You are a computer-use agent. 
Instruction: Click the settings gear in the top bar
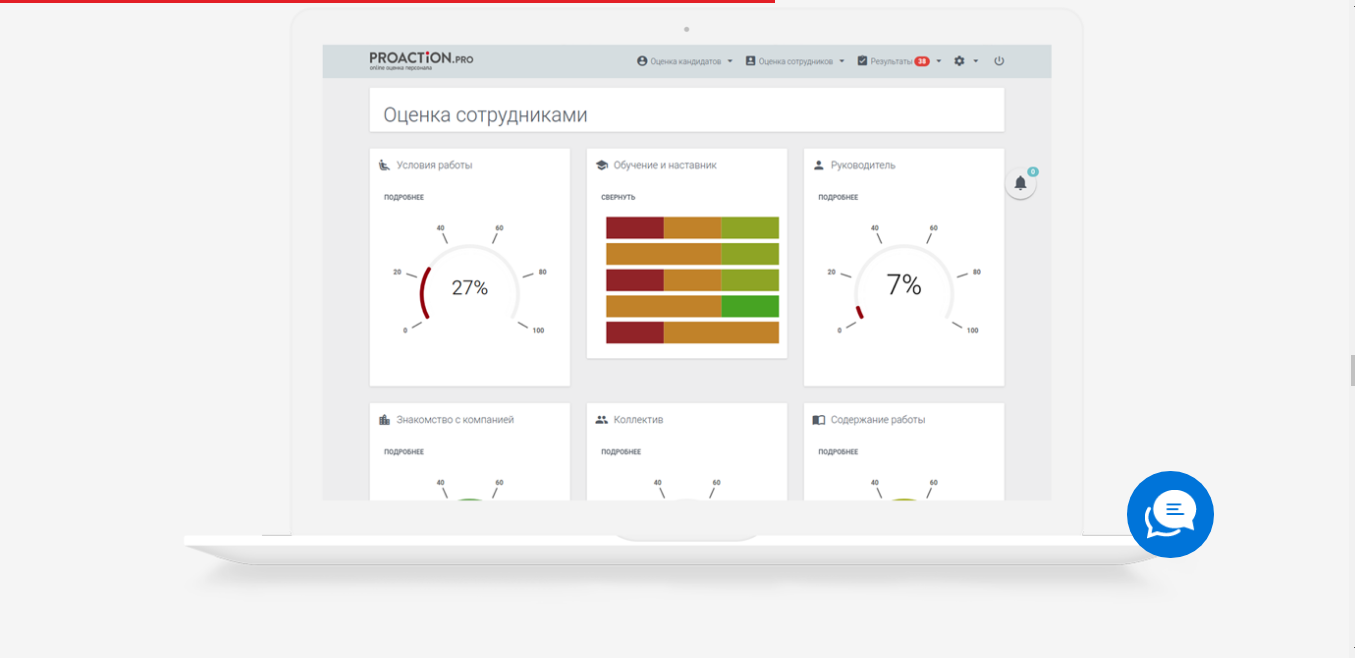[959, 60]
